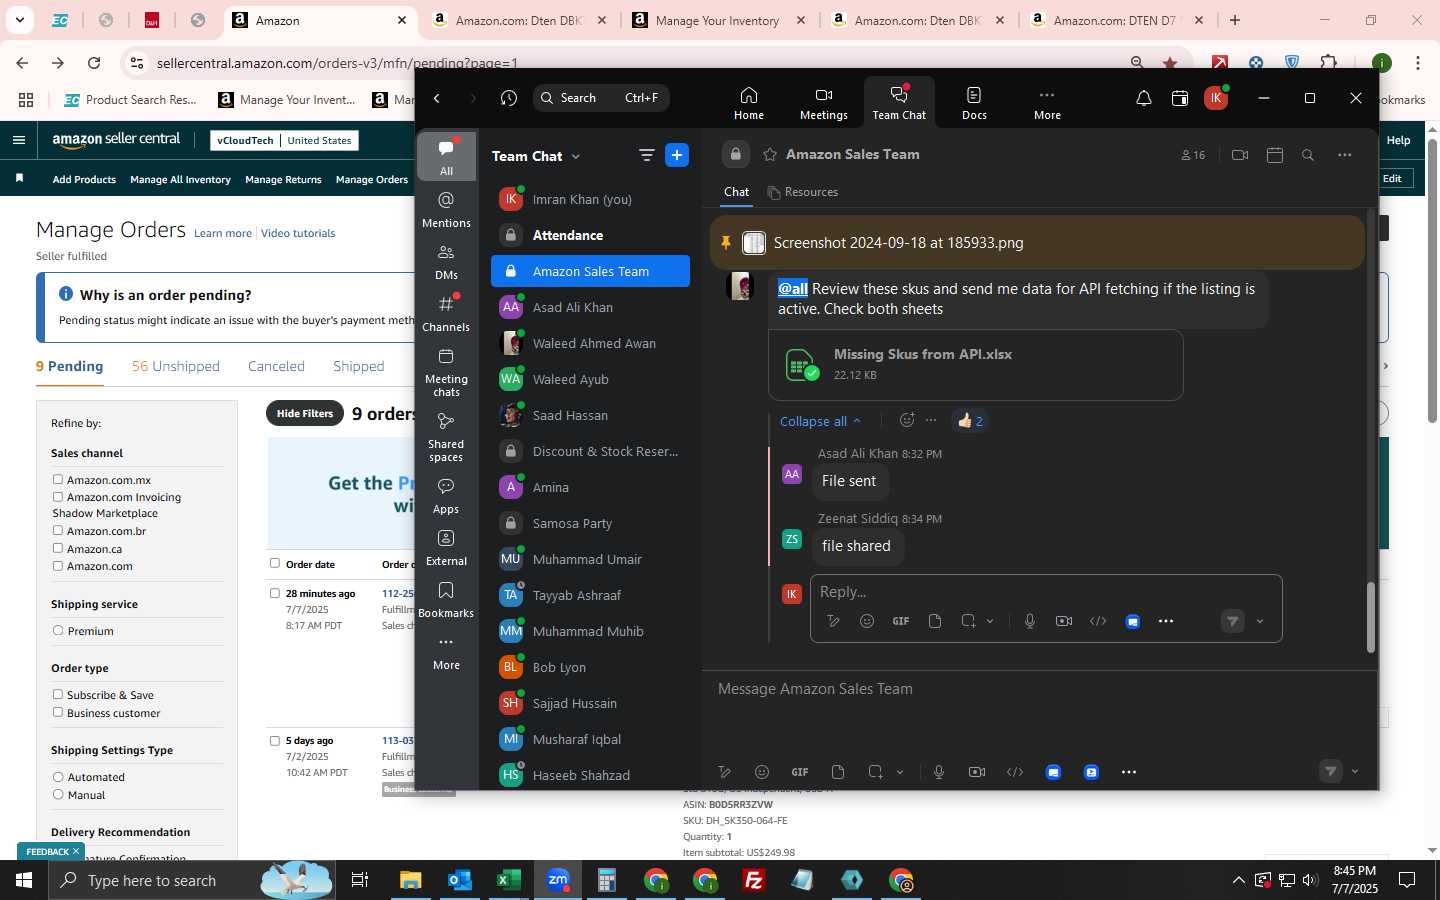Go back in Zoom navigation
Viewport: 1440px width, 900px height.
tap(437, 98)
